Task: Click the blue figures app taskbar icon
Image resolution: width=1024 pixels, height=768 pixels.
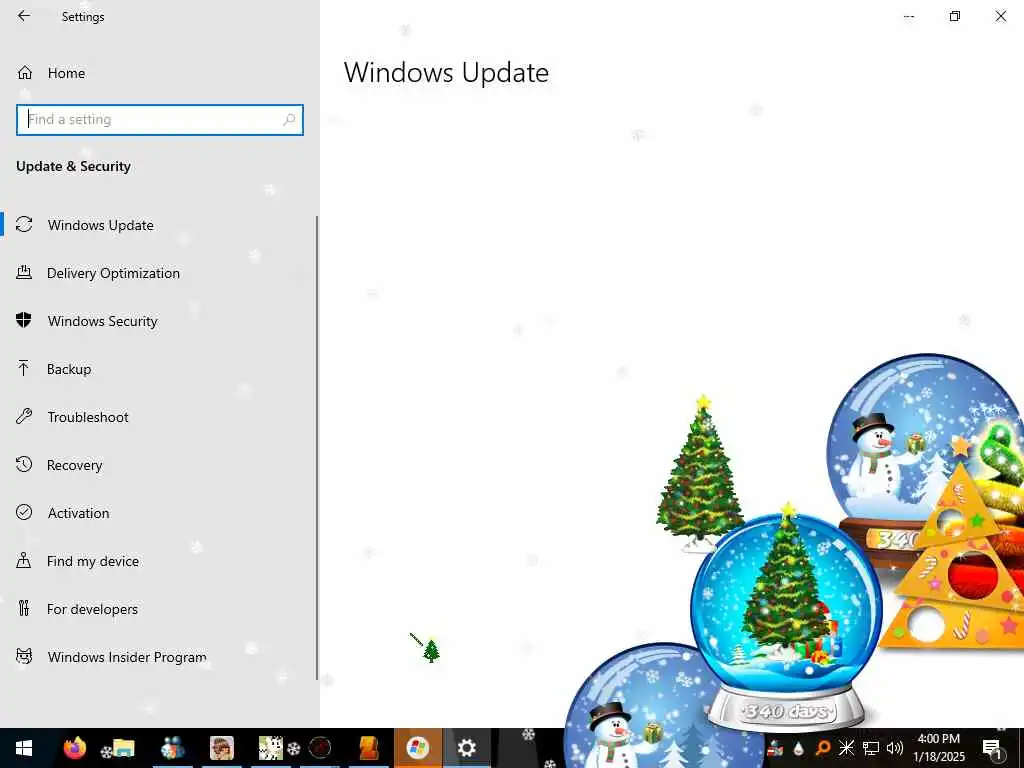Action: click(172, 748)
